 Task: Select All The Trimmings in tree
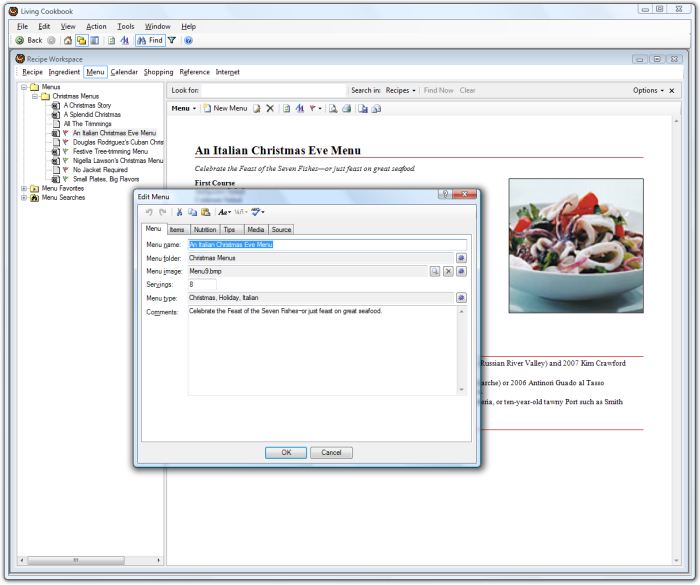[x=88, y=124]
